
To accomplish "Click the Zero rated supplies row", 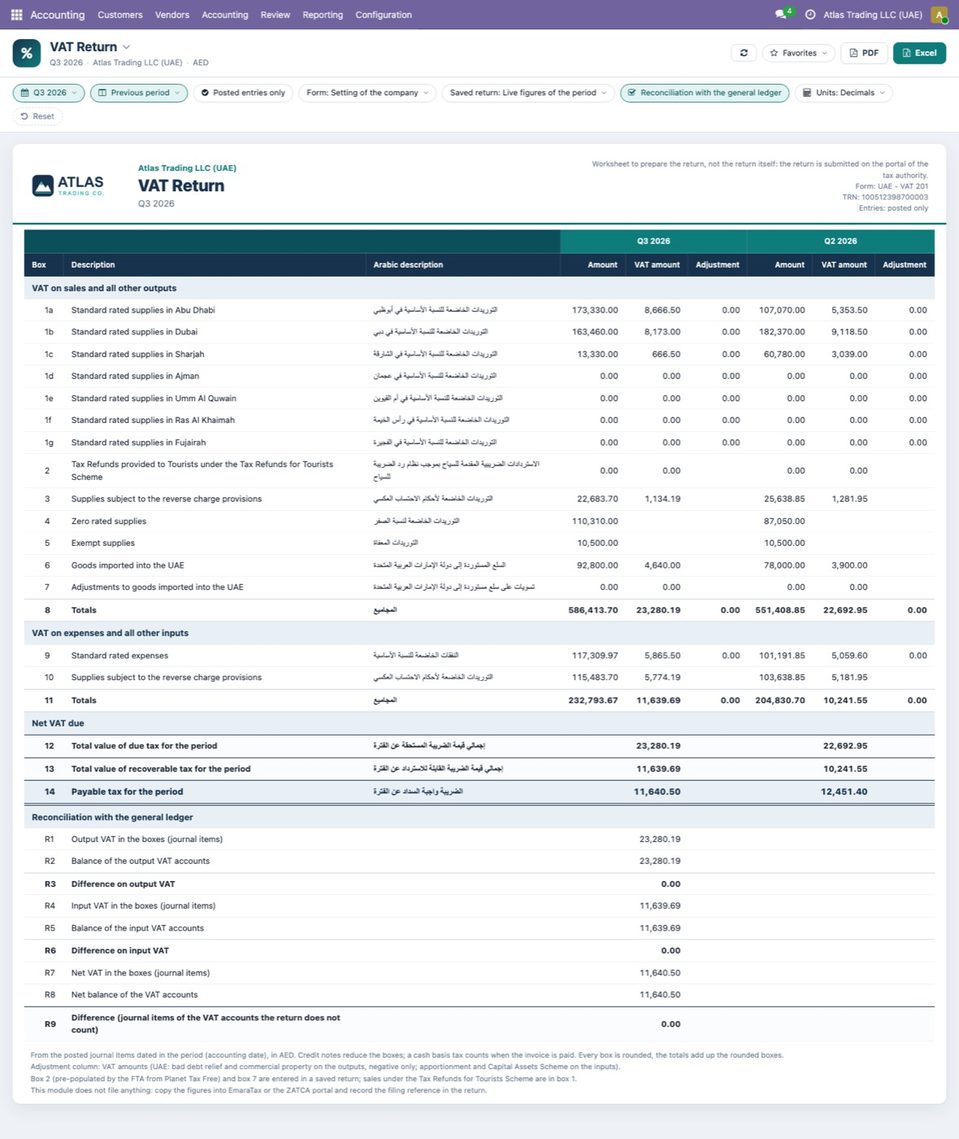I will tap(480, 522).
